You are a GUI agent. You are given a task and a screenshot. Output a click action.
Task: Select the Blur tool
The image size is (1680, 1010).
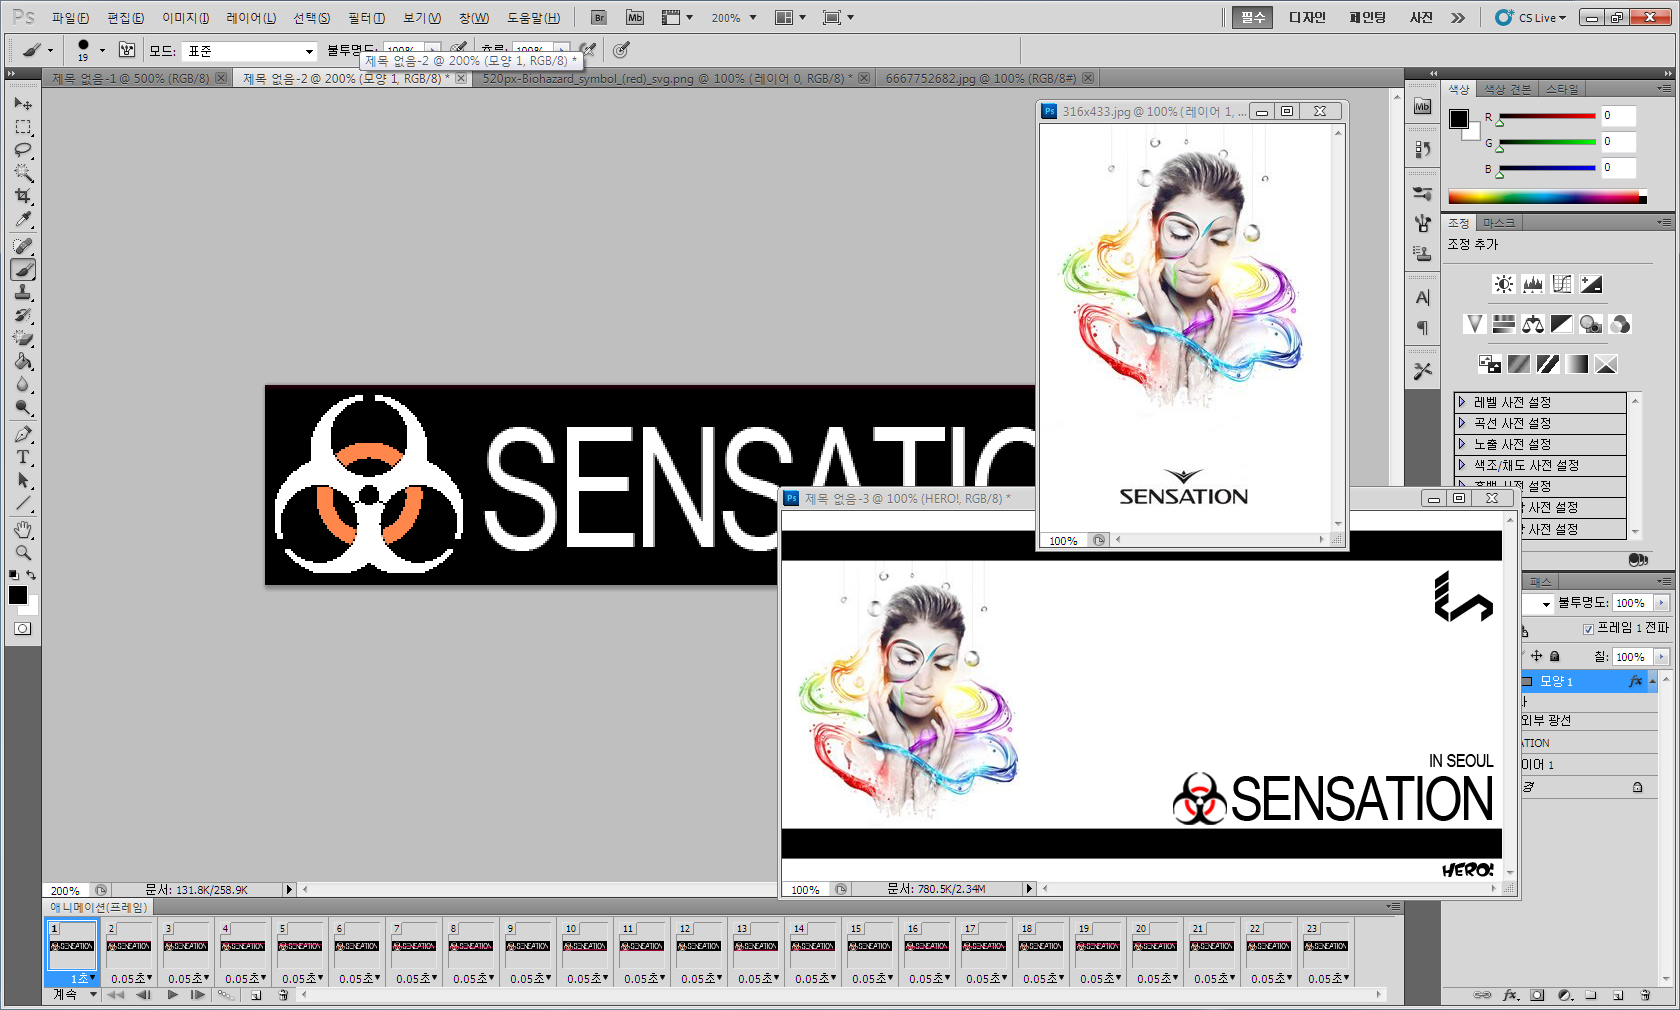tap(23, 384)
